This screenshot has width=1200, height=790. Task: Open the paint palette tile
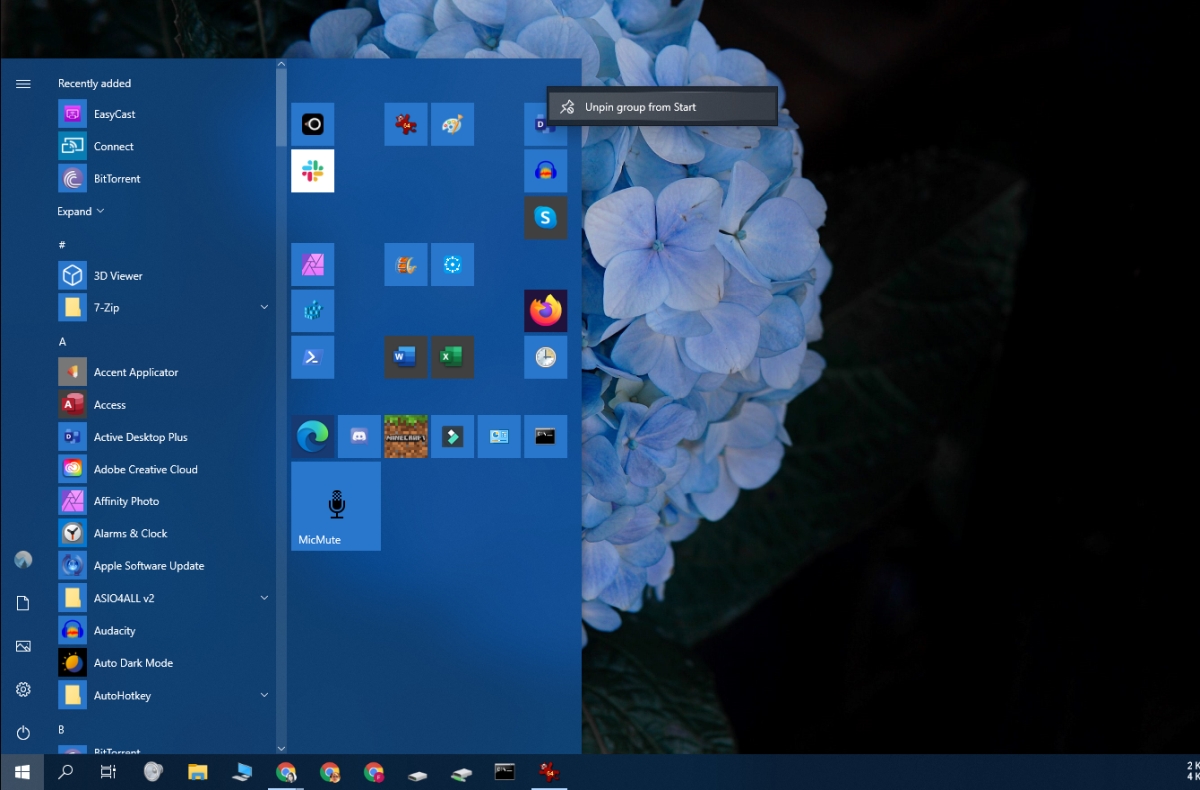452,124
